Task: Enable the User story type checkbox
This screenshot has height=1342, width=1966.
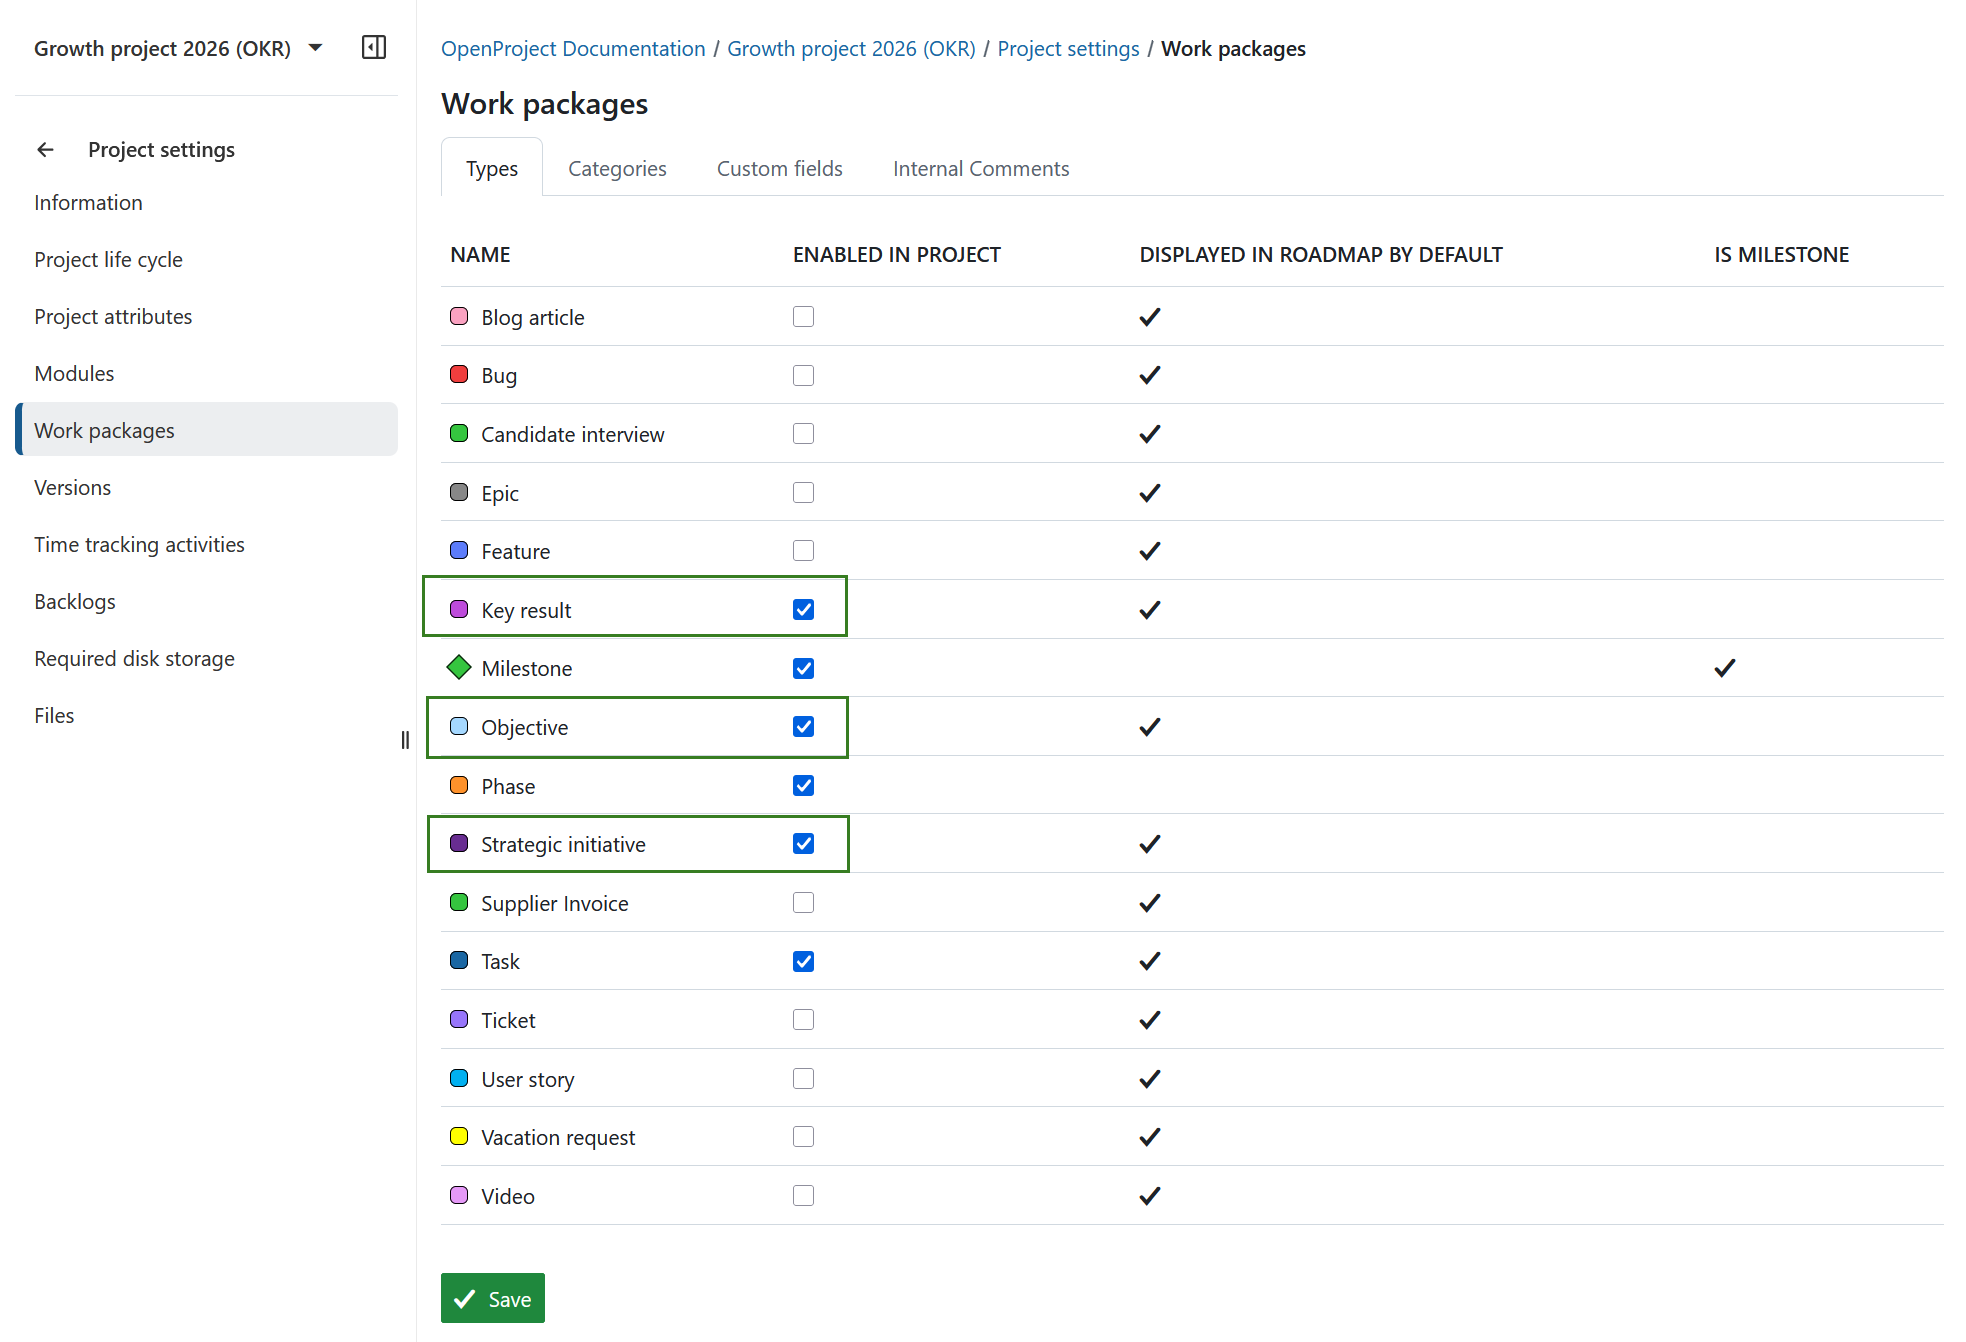Action: click(803, 1078)
